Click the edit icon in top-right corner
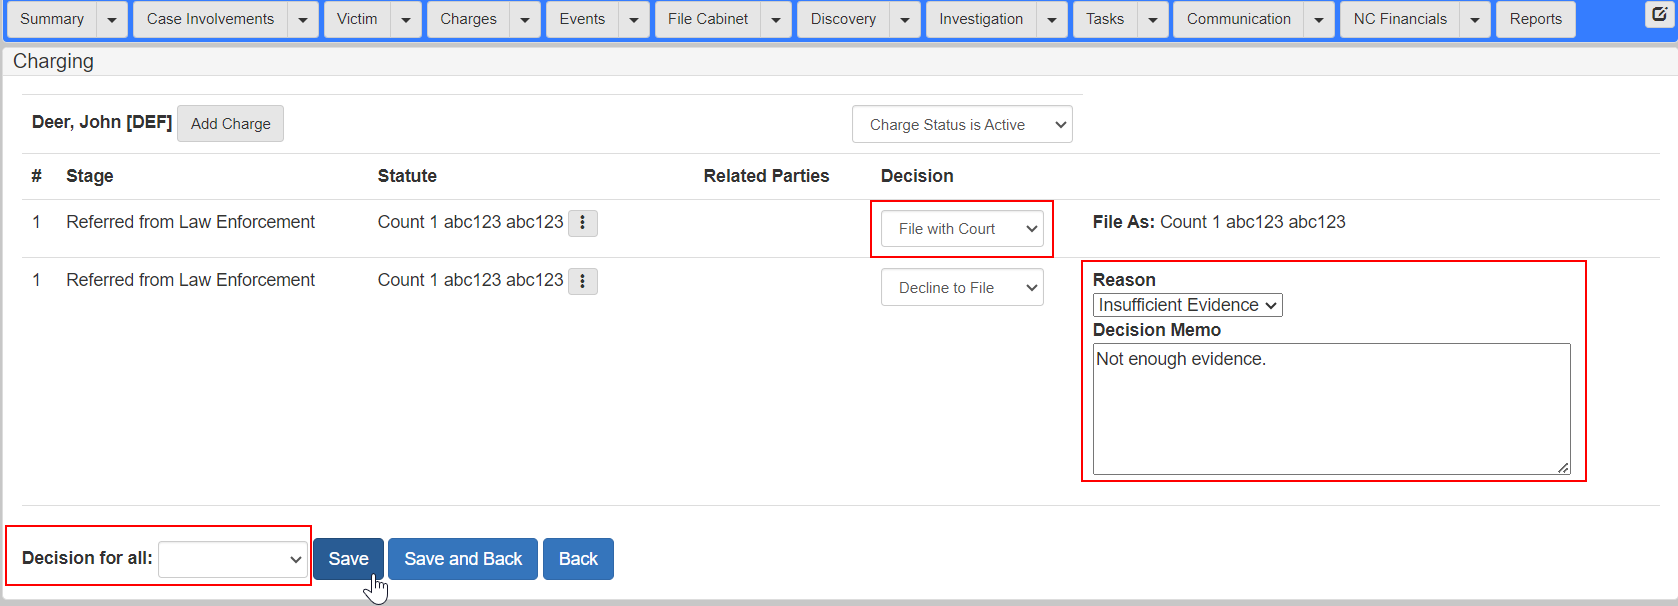This screenshot has height=606, width=1678. coord(1659,14)
